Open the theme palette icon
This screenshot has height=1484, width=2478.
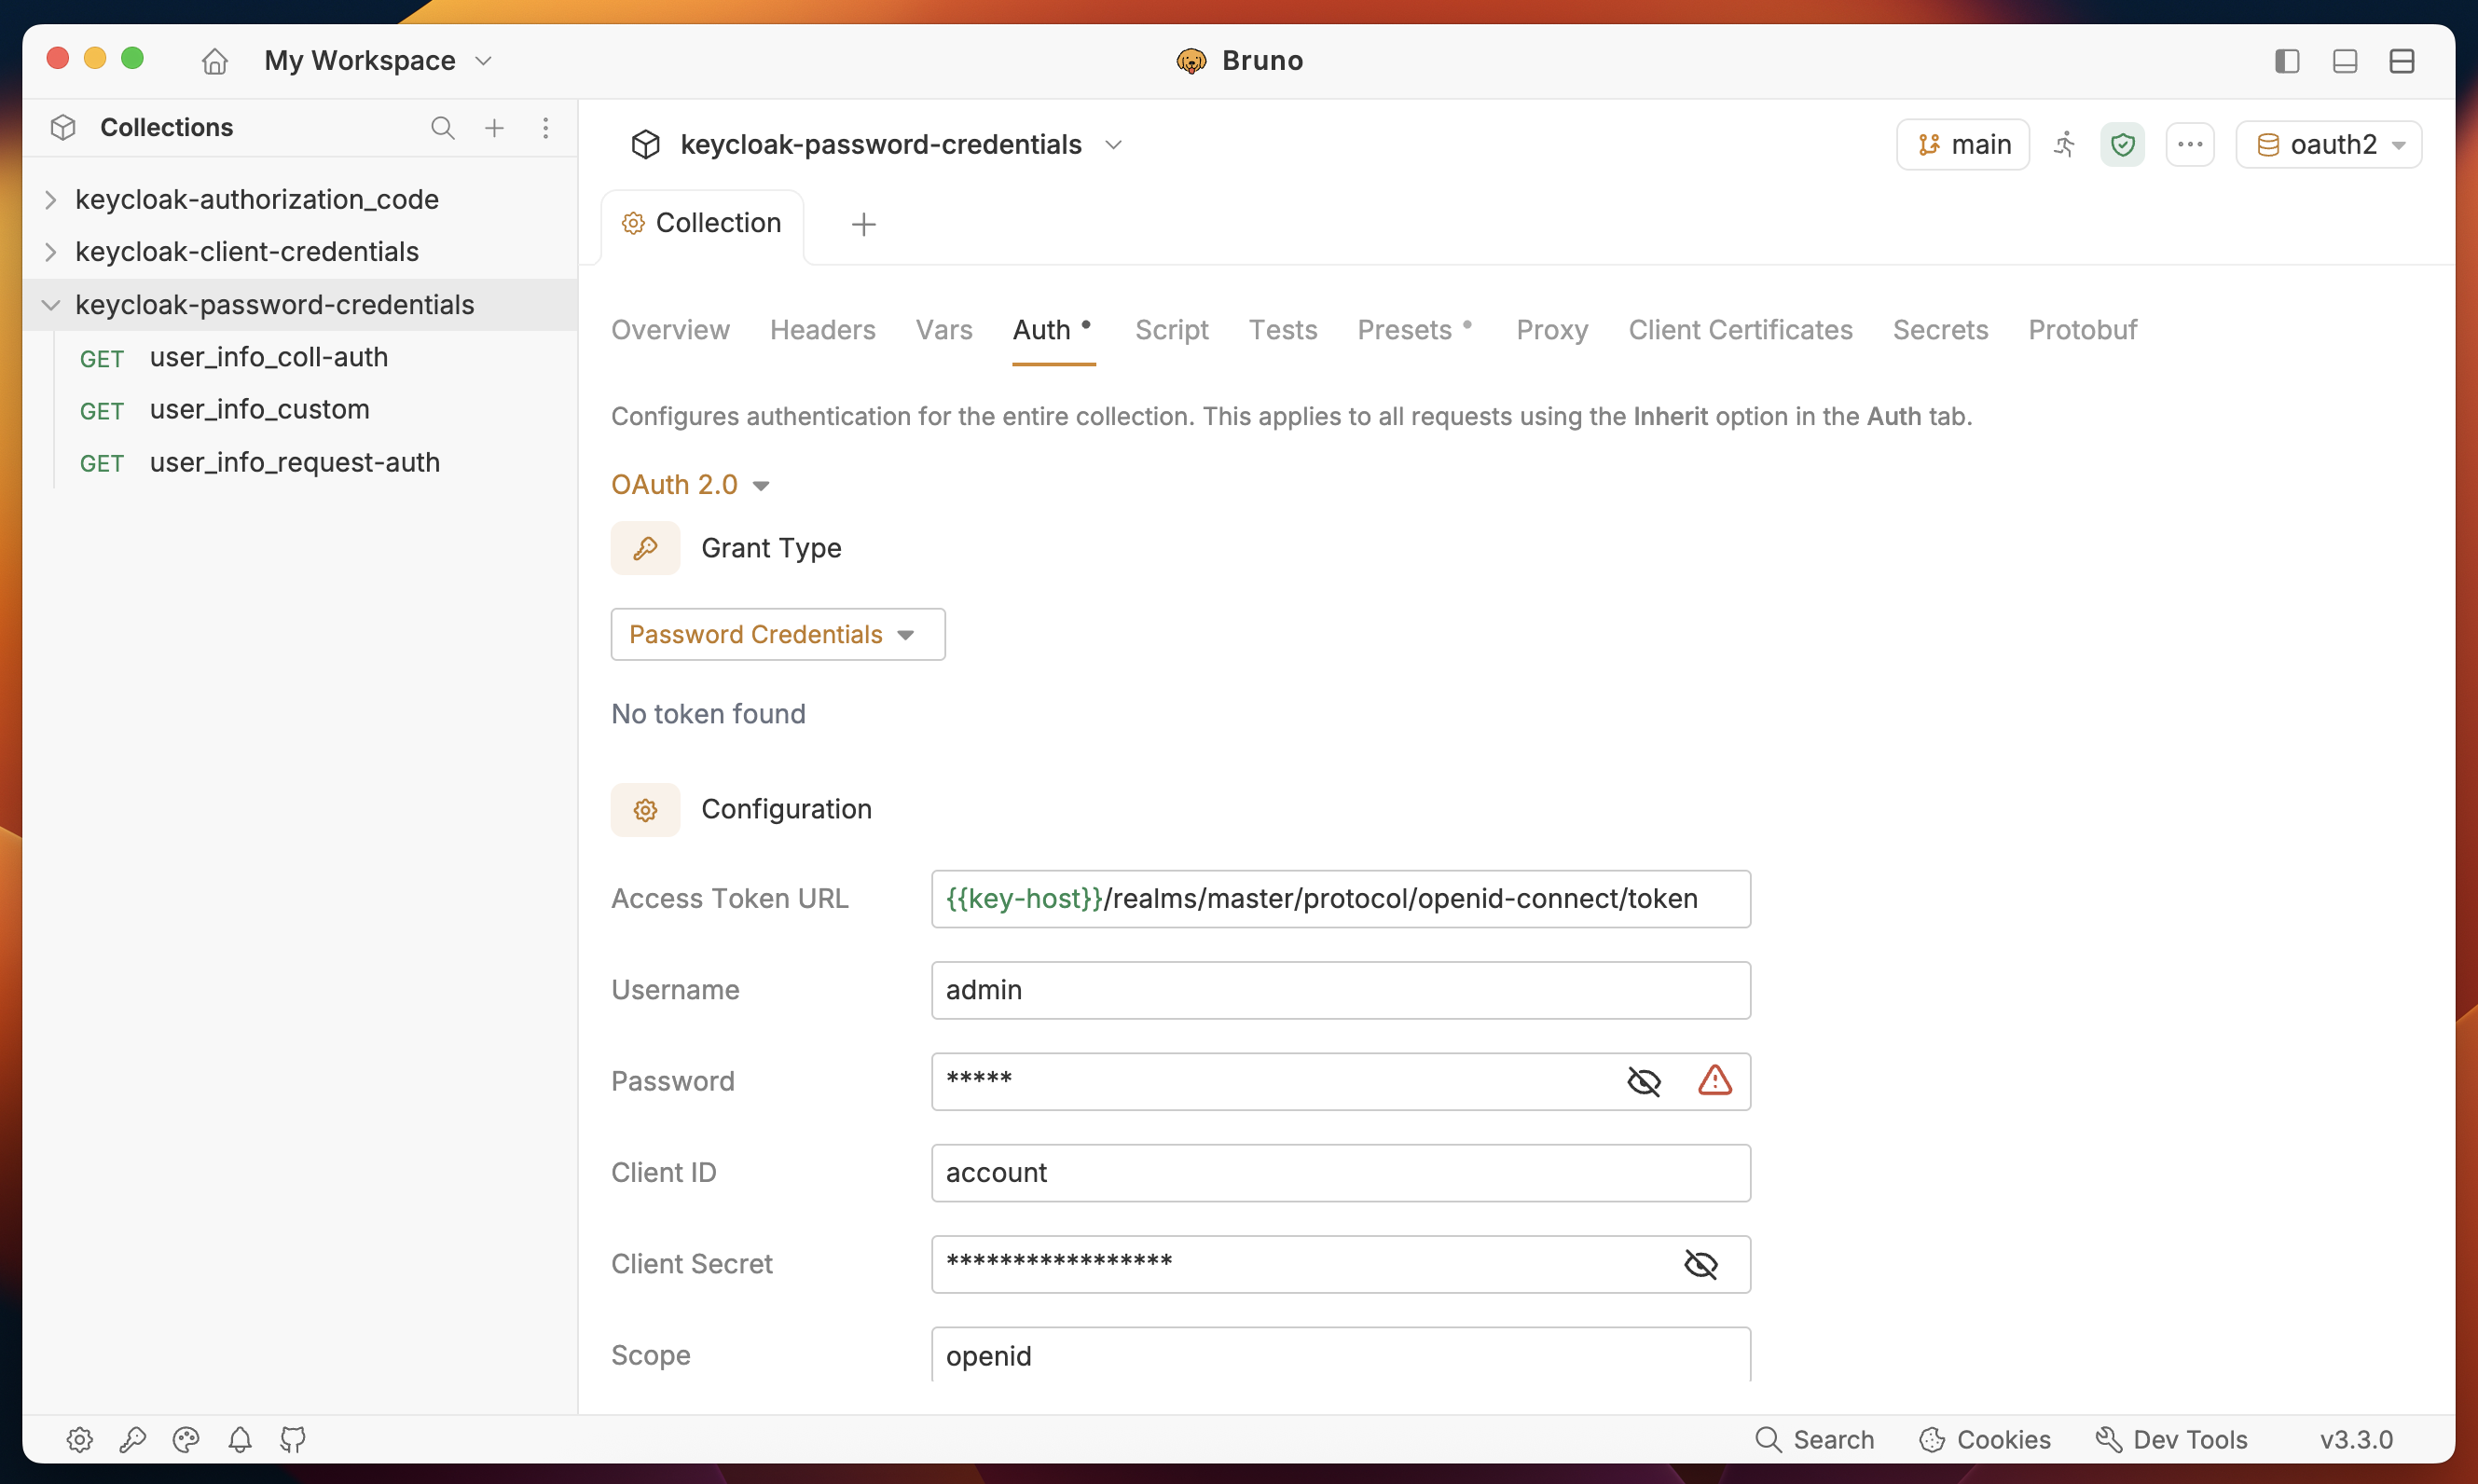point(186,1439)
